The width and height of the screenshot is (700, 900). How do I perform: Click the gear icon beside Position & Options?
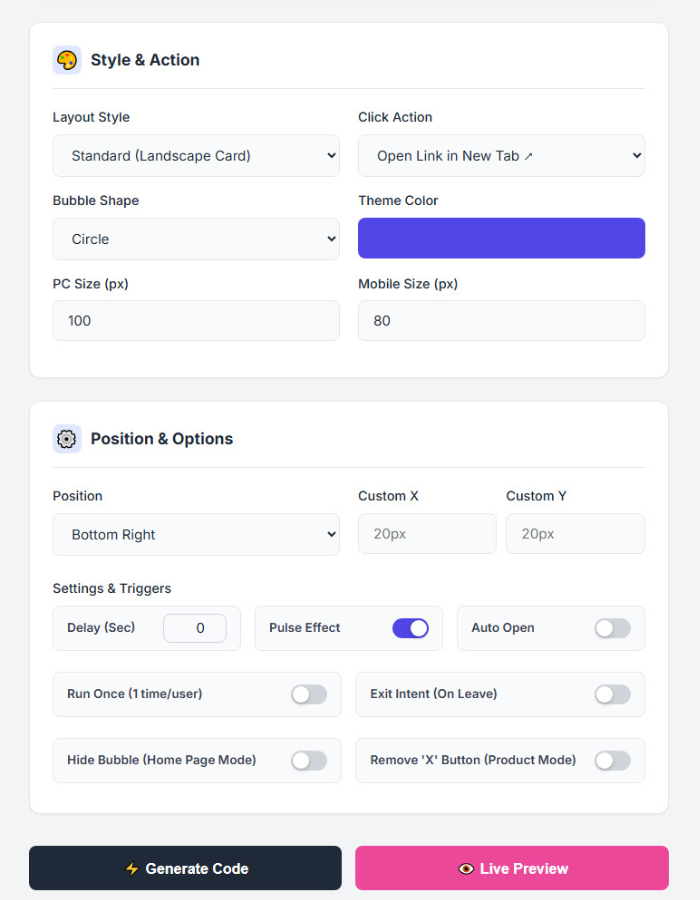point(67,439)
